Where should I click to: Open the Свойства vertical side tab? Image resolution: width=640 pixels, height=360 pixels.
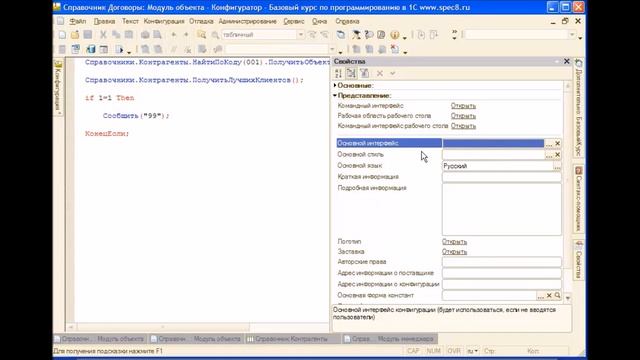point(578,260)
